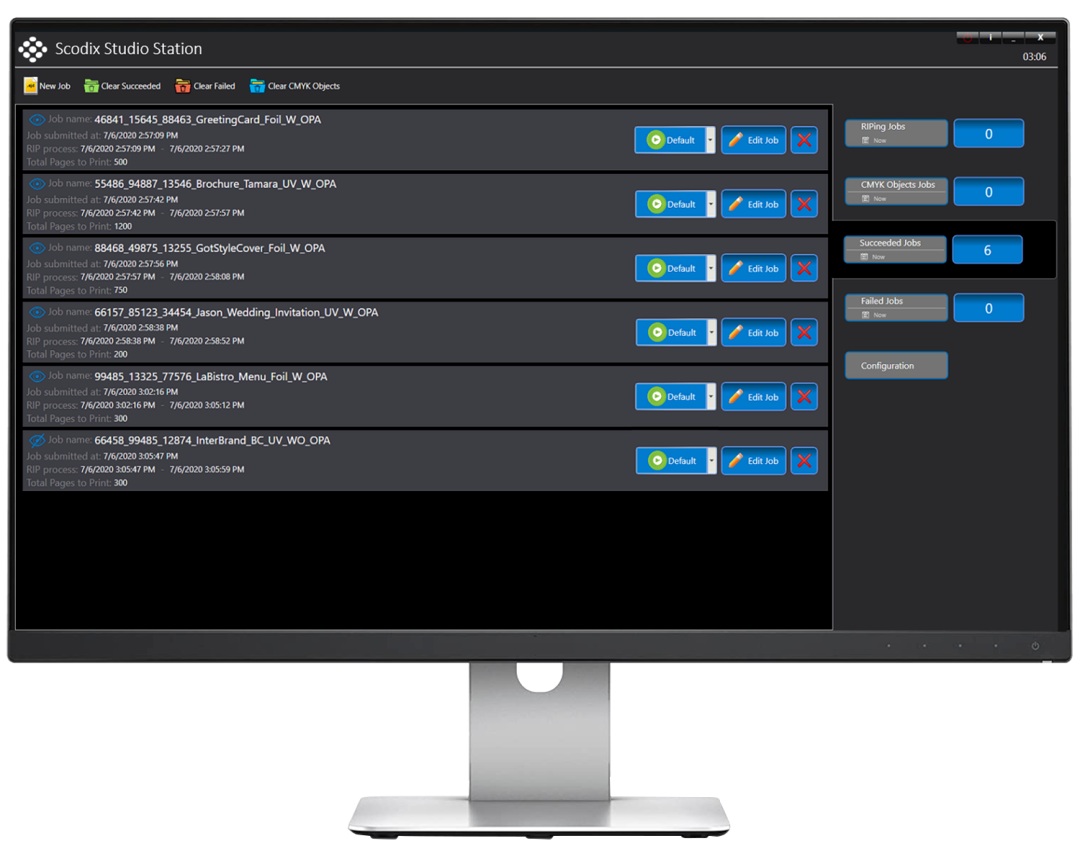
Task: Click the Clear CMYK Objects icon
Action: (x=257, y=86)
